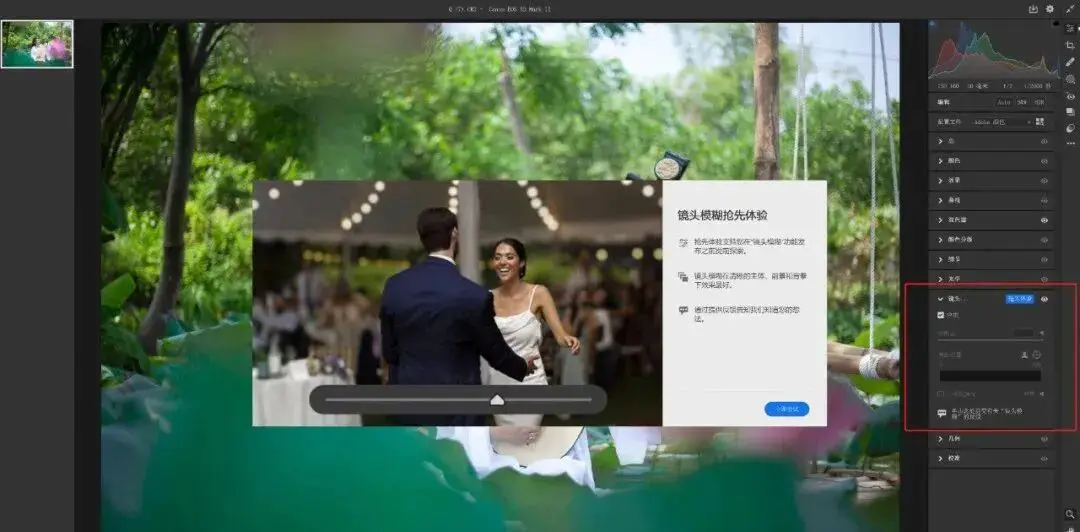Open the 配置文件 profile dropdown

1002,122
